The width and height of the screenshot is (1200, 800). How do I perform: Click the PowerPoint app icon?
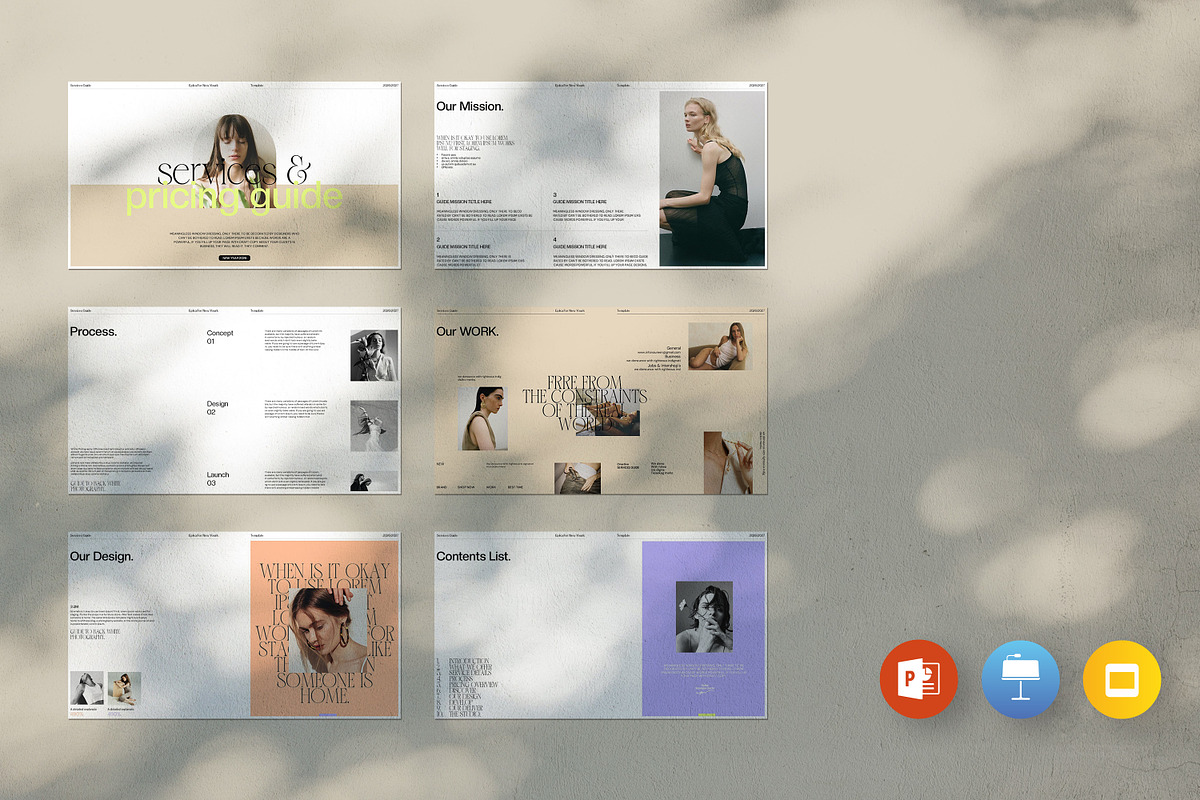coord(919,680)
